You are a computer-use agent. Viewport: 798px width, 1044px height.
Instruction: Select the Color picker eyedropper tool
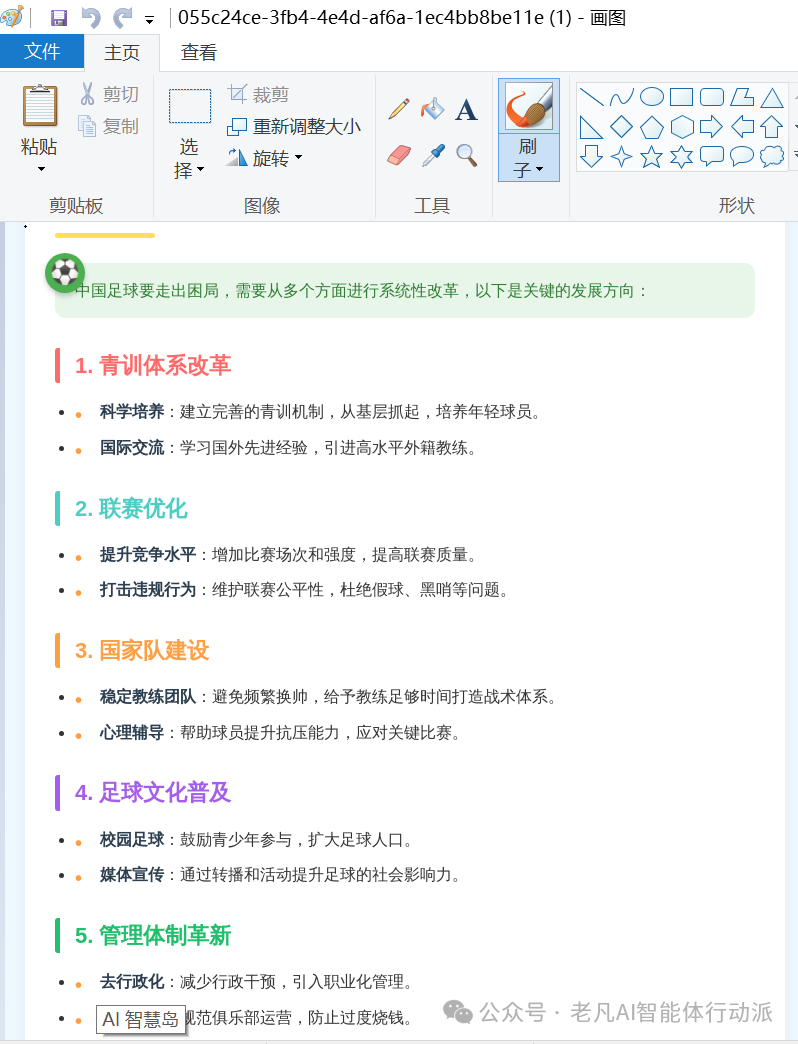coord(433,156)
